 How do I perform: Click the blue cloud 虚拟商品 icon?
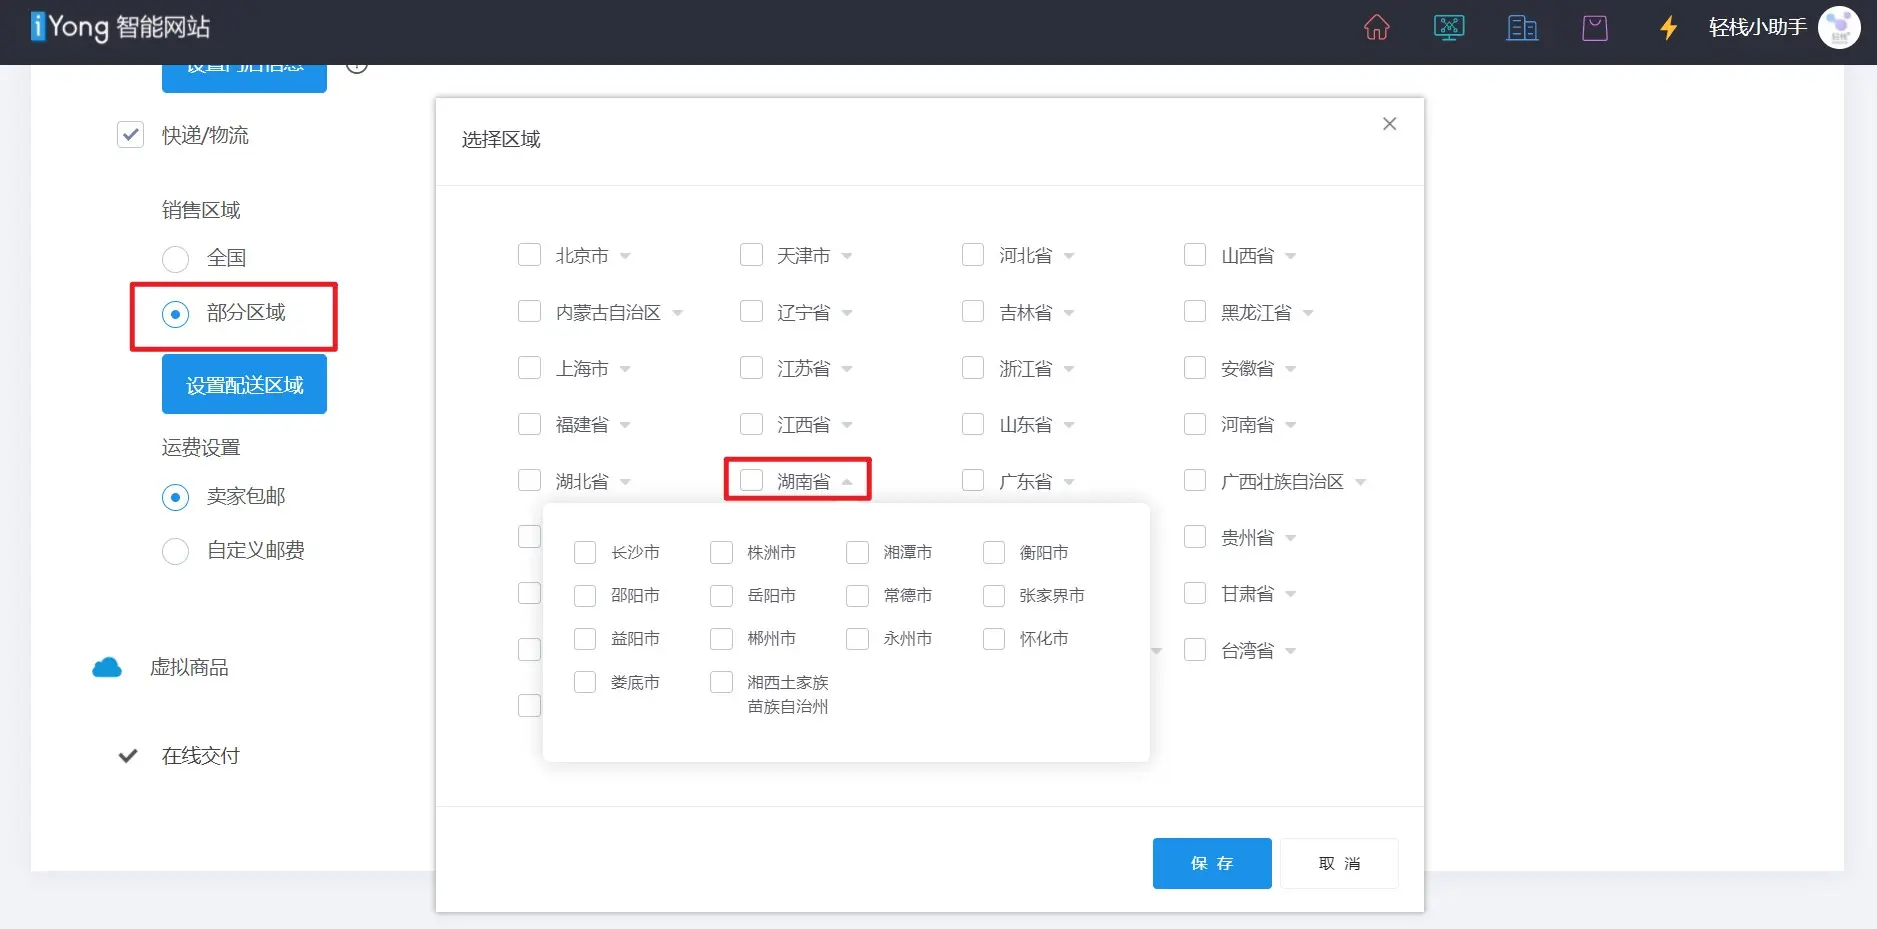click(x=107, y=668)
